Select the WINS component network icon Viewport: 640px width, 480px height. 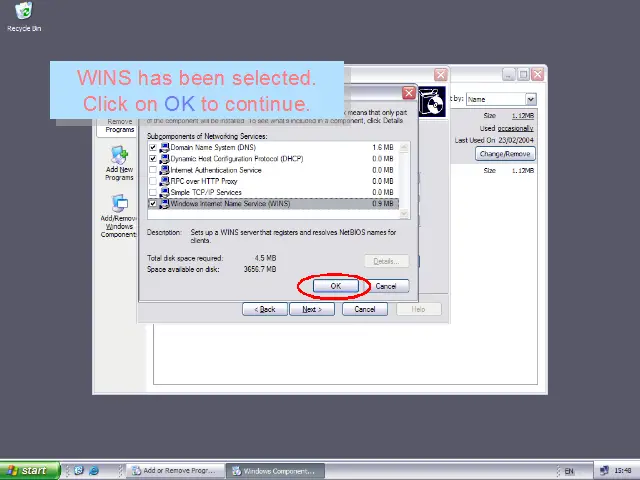(164, 203)
